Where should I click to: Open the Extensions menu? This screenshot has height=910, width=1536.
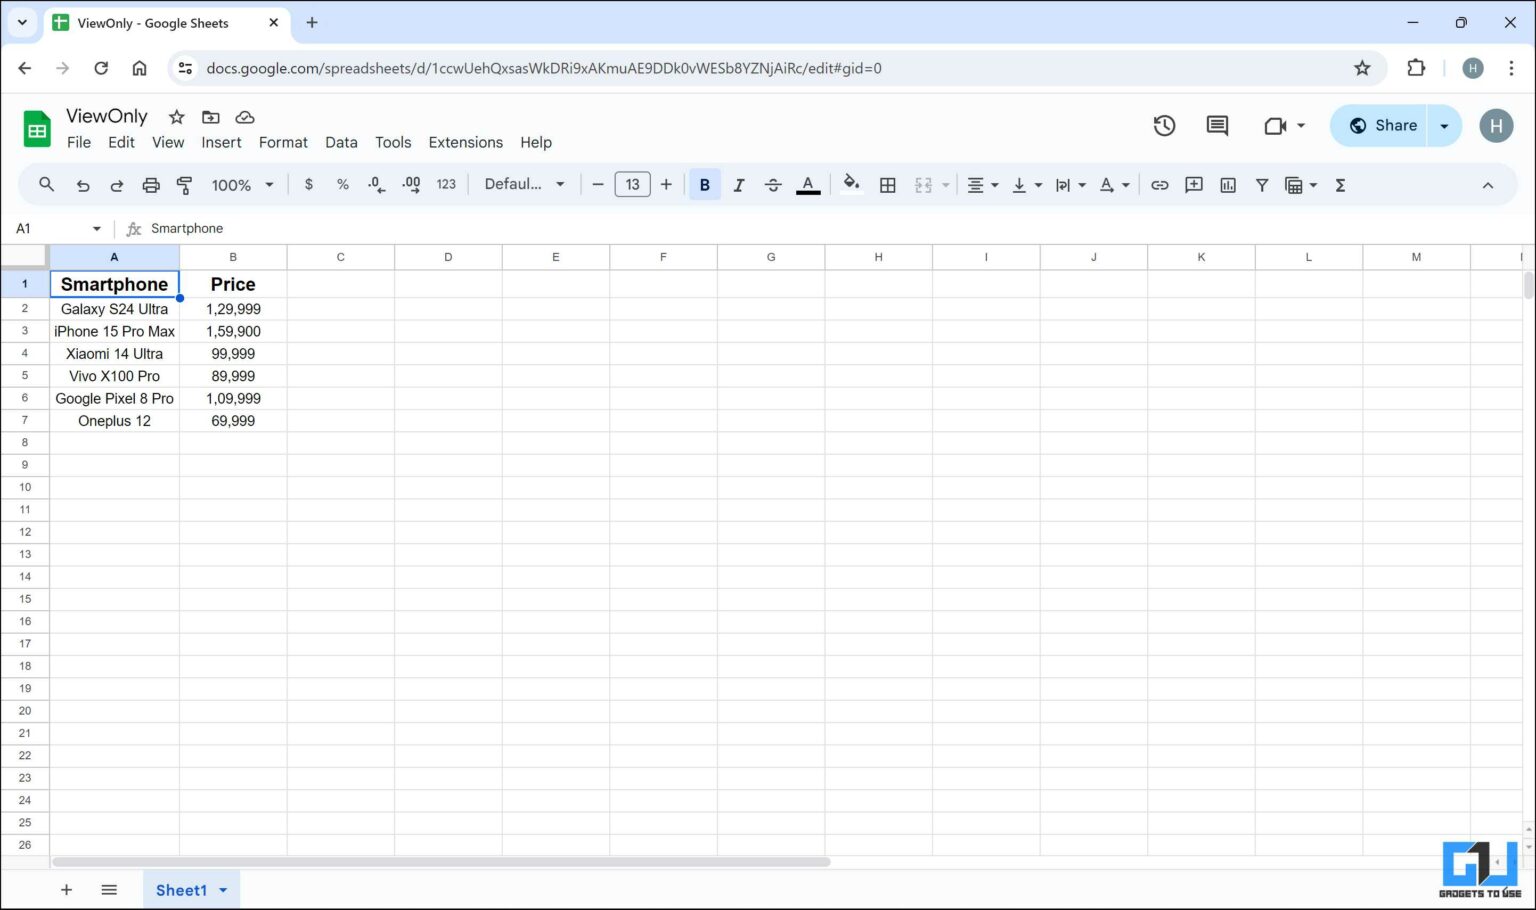click(x=465, y=142)
